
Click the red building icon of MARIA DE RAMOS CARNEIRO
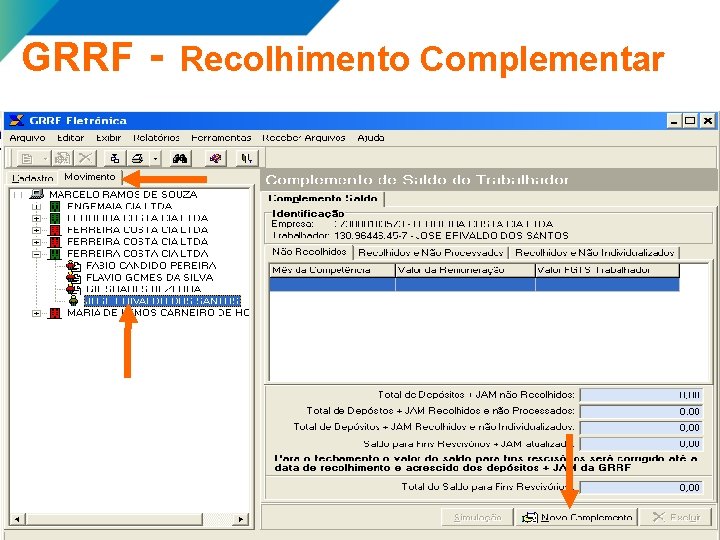click(x=55, y=313)
